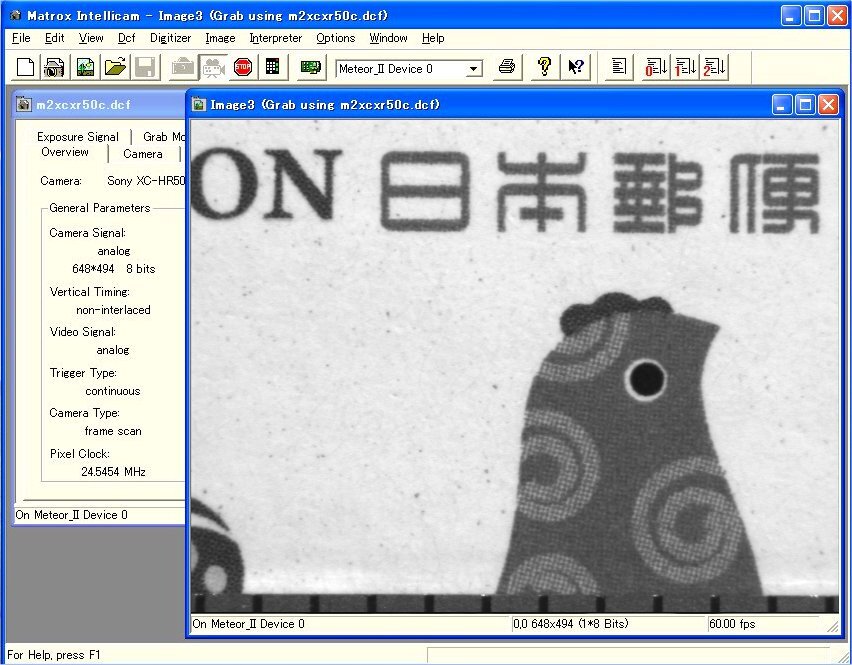852x665 pixels.
Task: Click the yellow Help question mark icon
Action: tap(544, 68)
